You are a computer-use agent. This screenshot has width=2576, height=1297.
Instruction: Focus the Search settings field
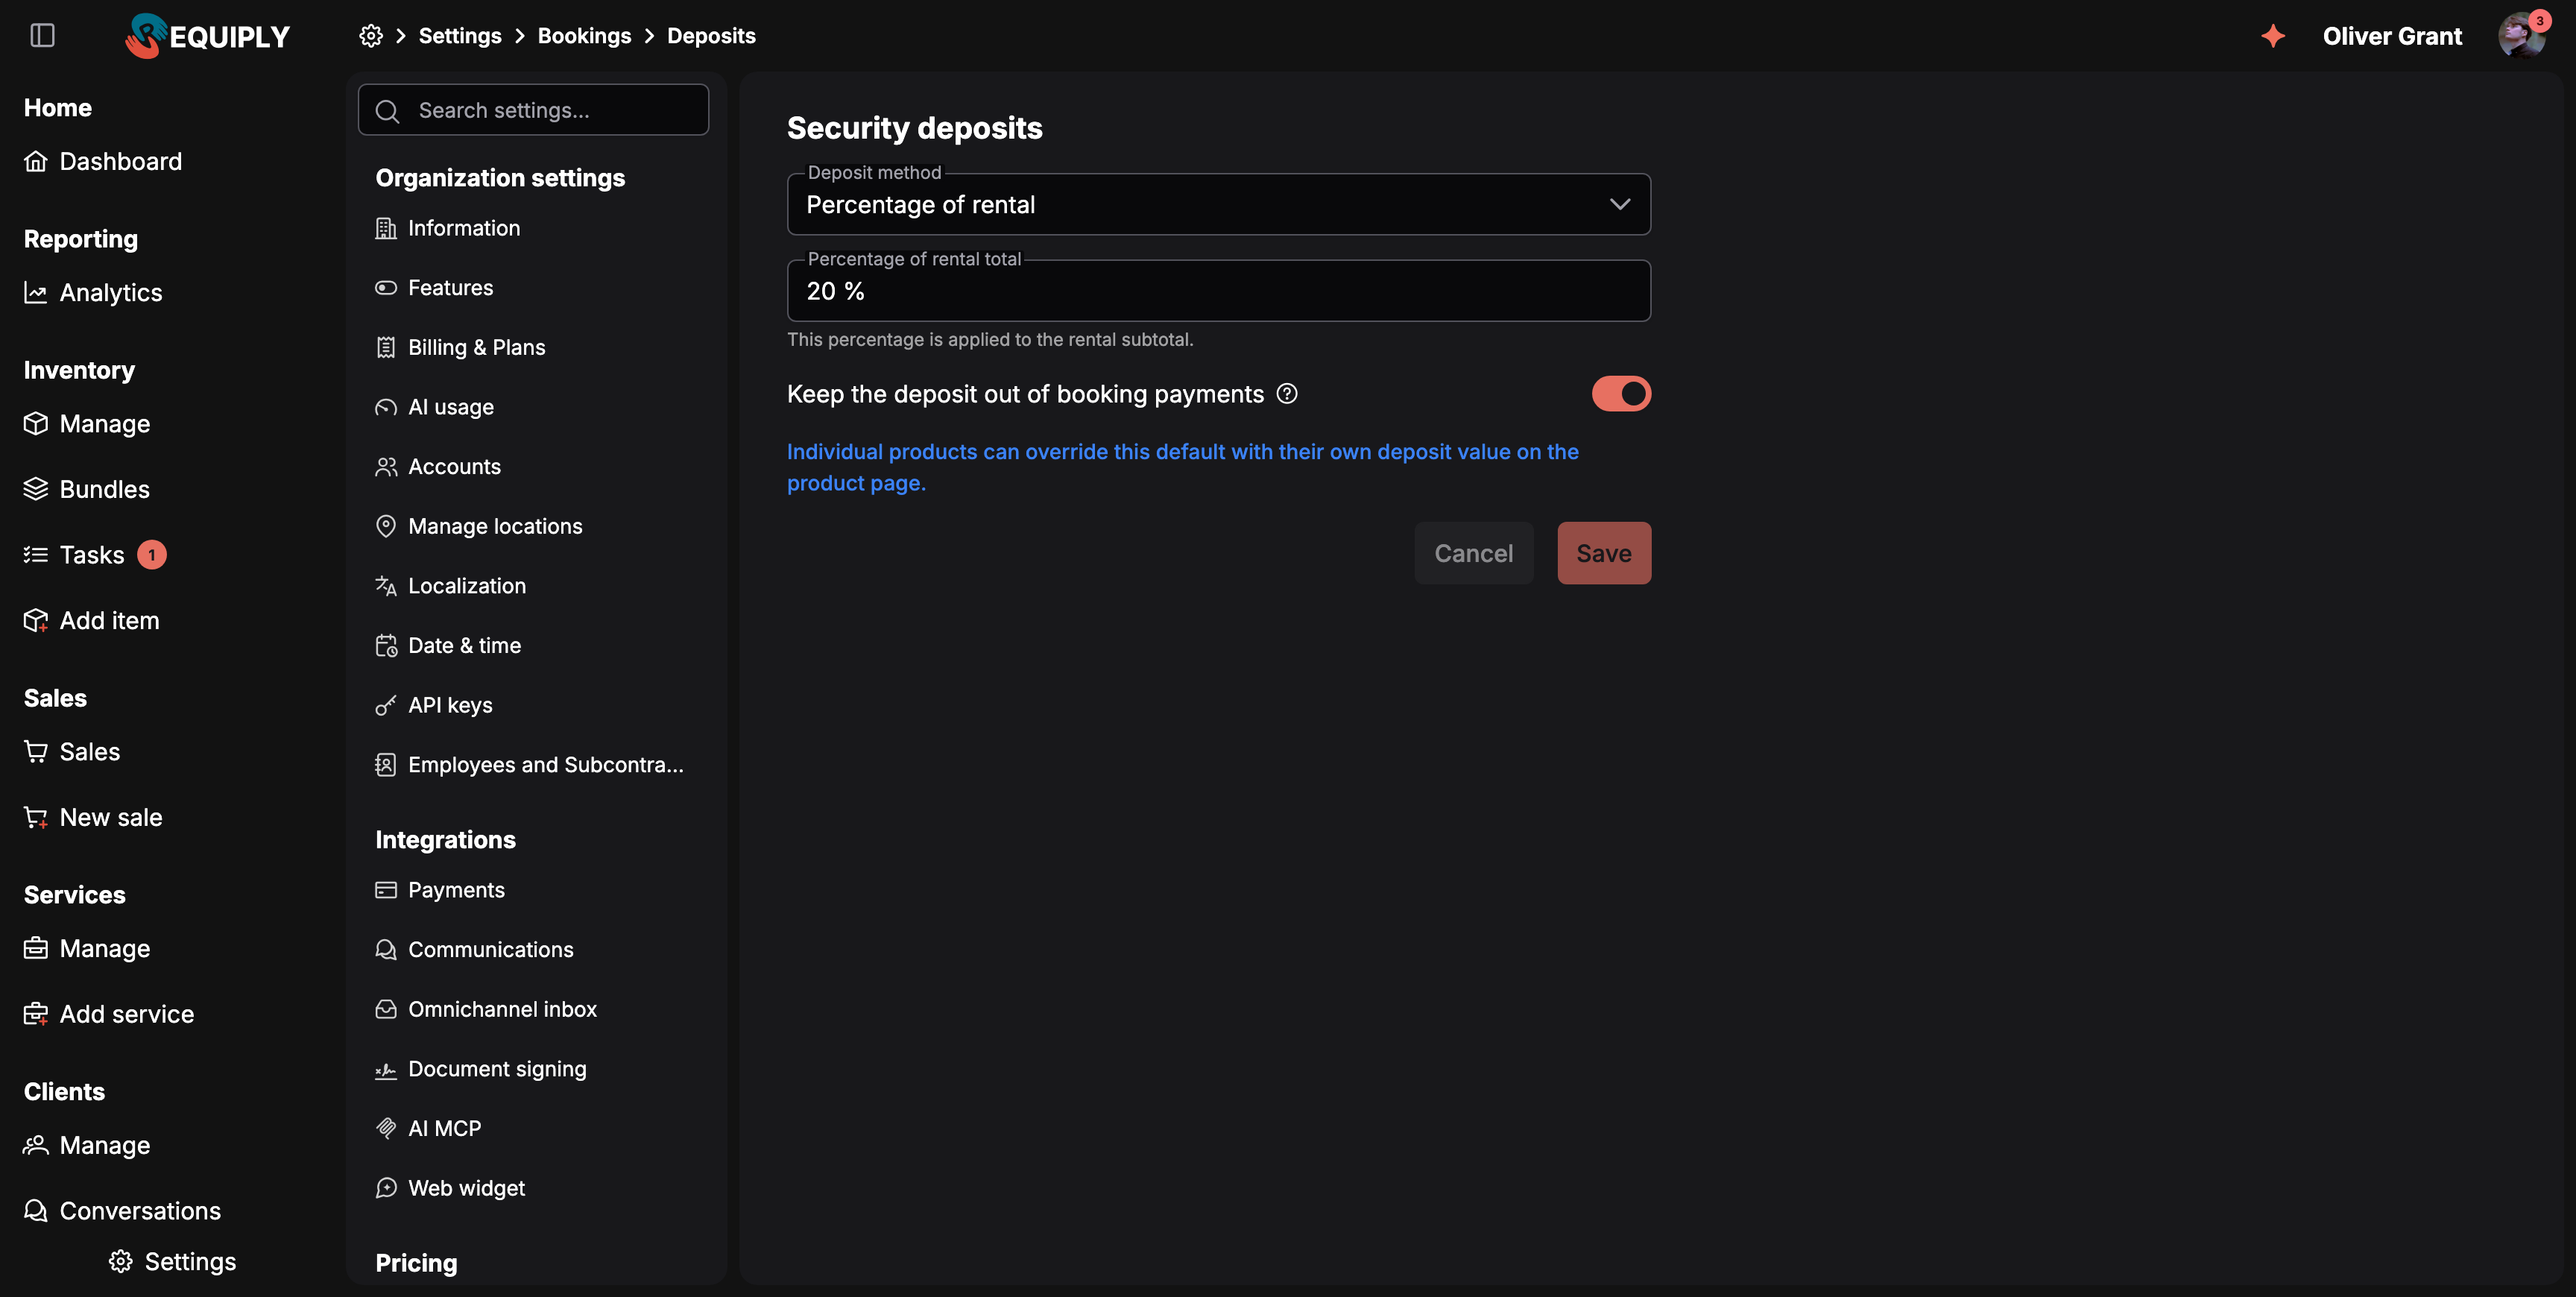533,110
